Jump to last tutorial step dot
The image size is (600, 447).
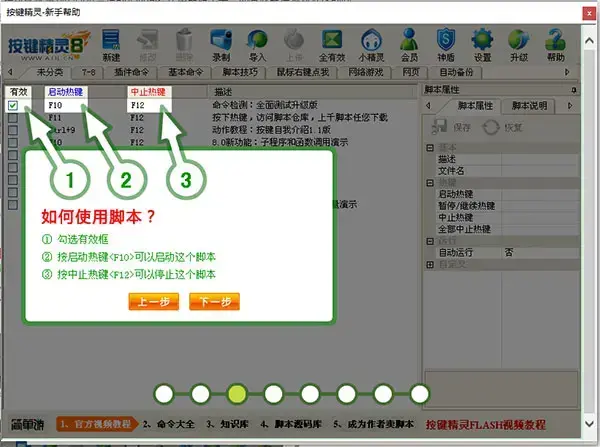(x=420, y=394)
